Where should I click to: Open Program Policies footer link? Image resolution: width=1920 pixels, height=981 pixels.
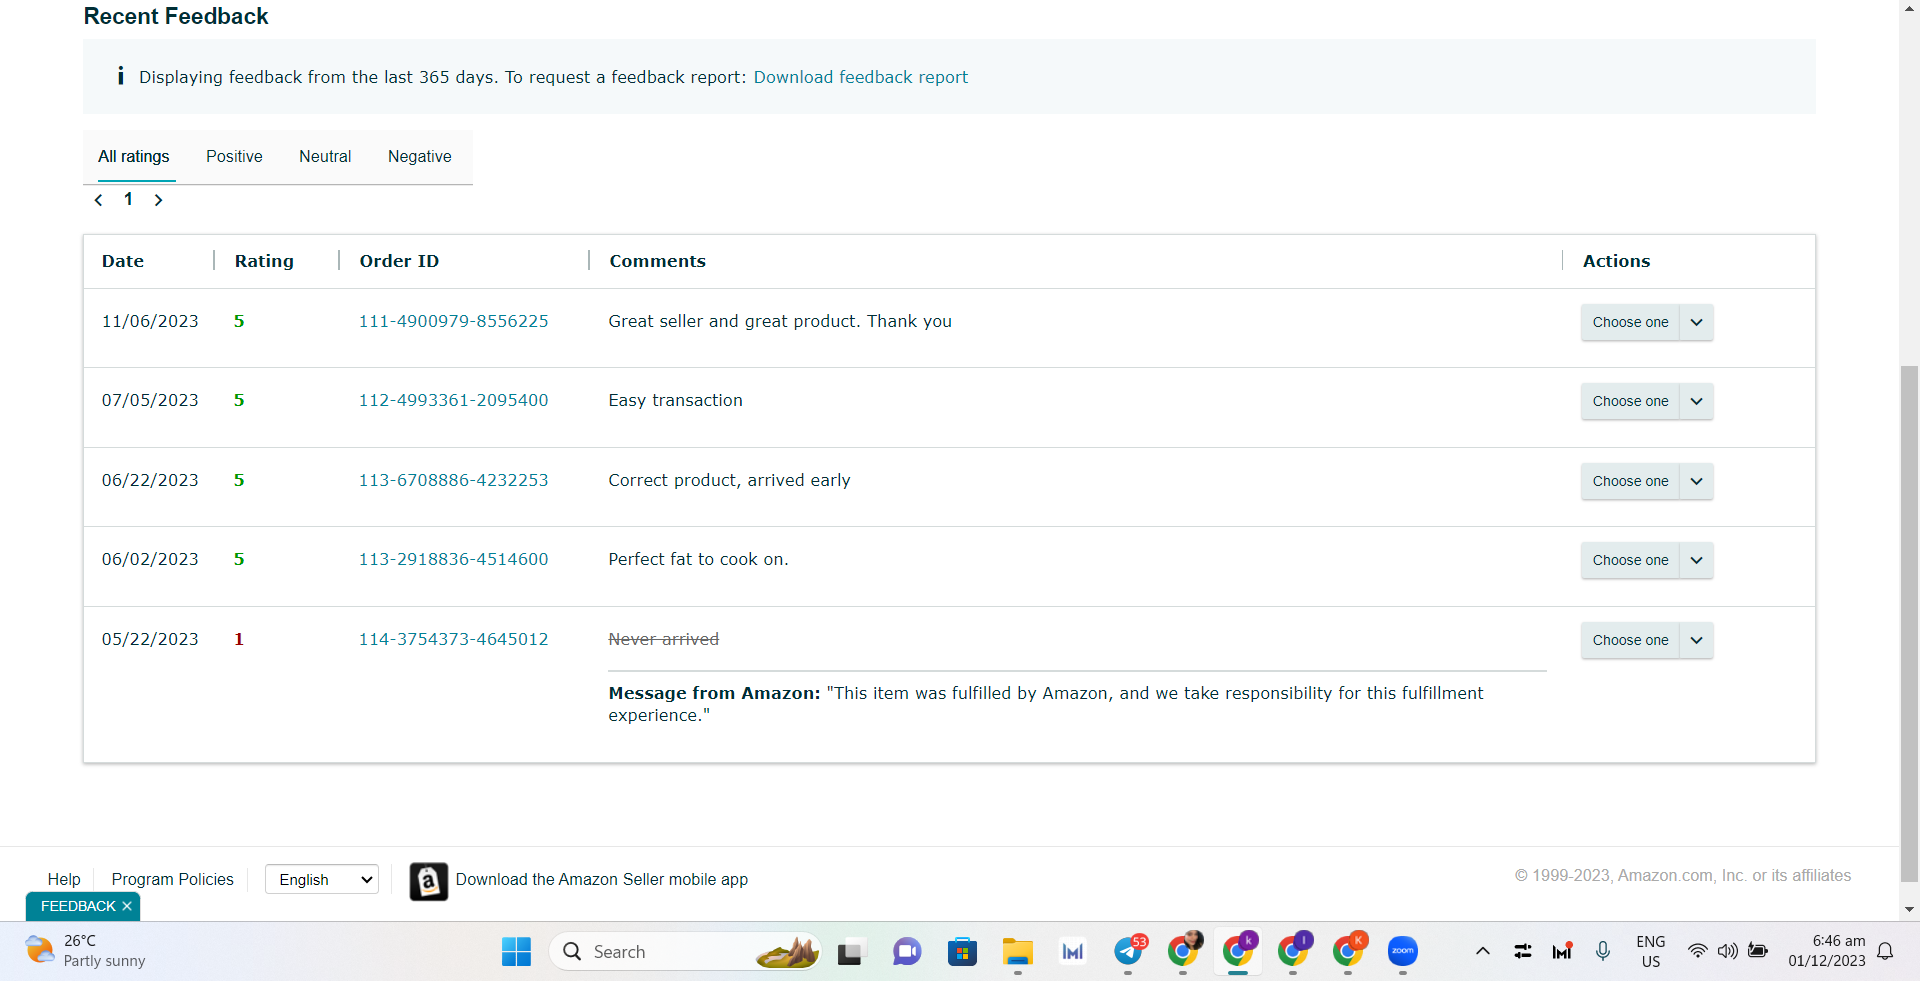click(x=172, y=879)
